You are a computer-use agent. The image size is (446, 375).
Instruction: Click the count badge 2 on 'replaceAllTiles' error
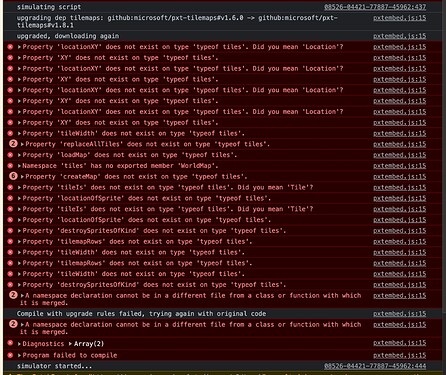click(13, 144)
